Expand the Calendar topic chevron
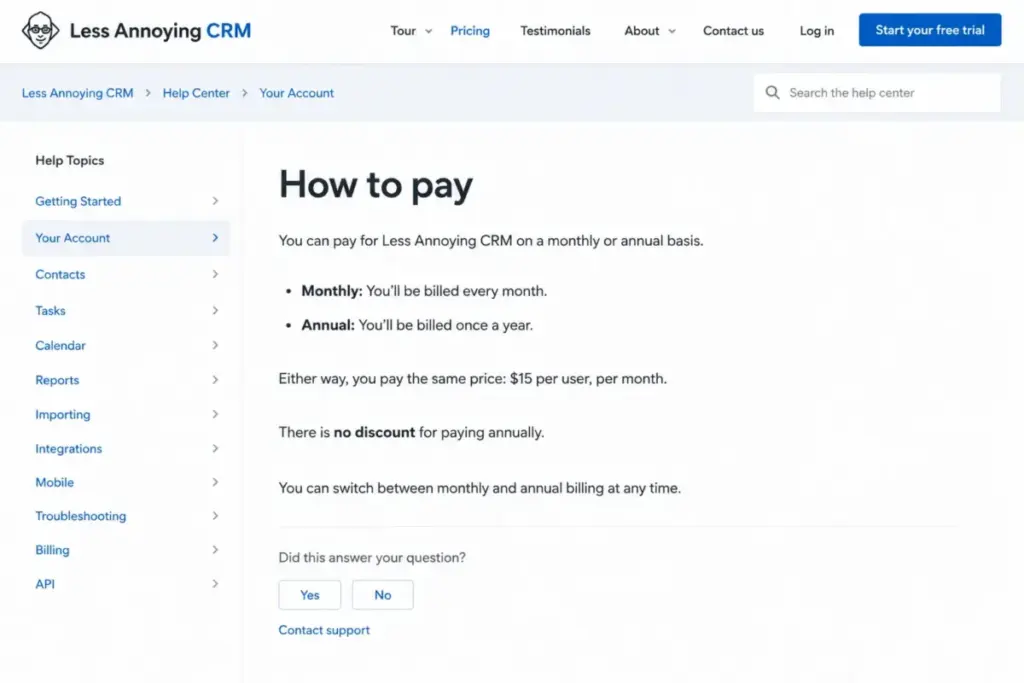This screenshot has height=683, width=1024. (x=215, y=345)
